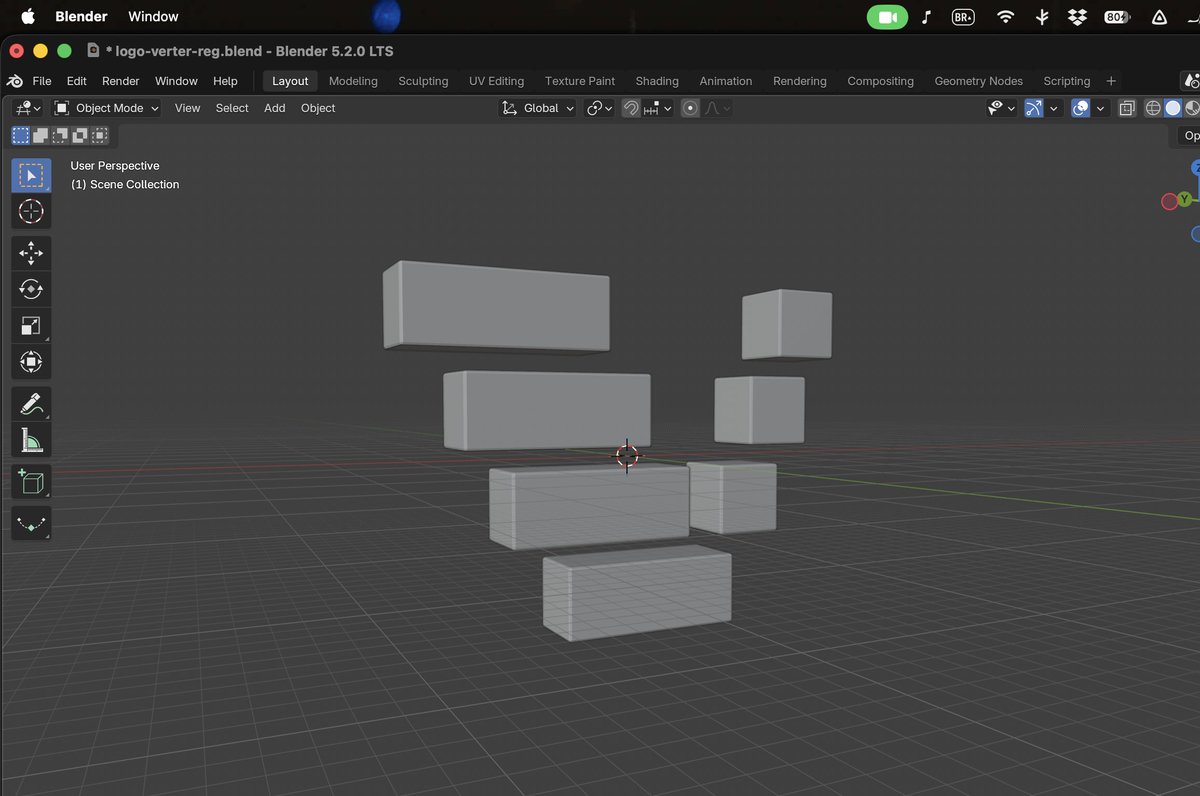This screenshot has height=796, width=1200.
Task: Open the Blender application menu in the macOS menu bar
Action: click(81, 16)
